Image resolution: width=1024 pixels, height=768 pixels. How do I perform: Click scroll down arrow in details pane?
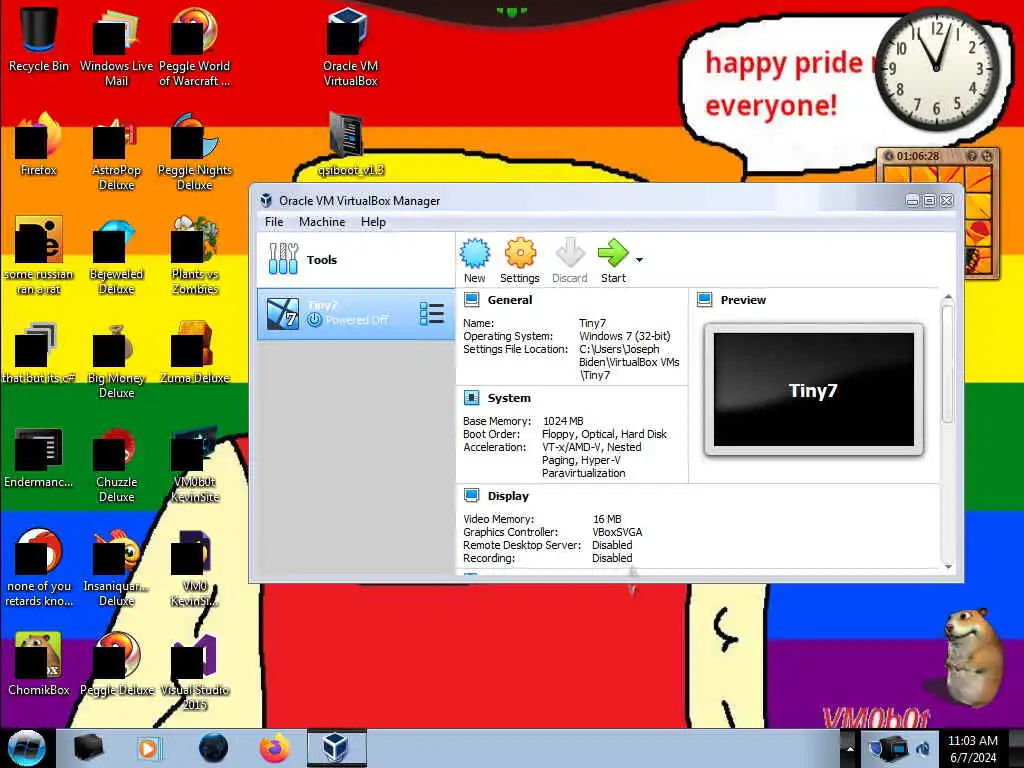click(948, 567)
